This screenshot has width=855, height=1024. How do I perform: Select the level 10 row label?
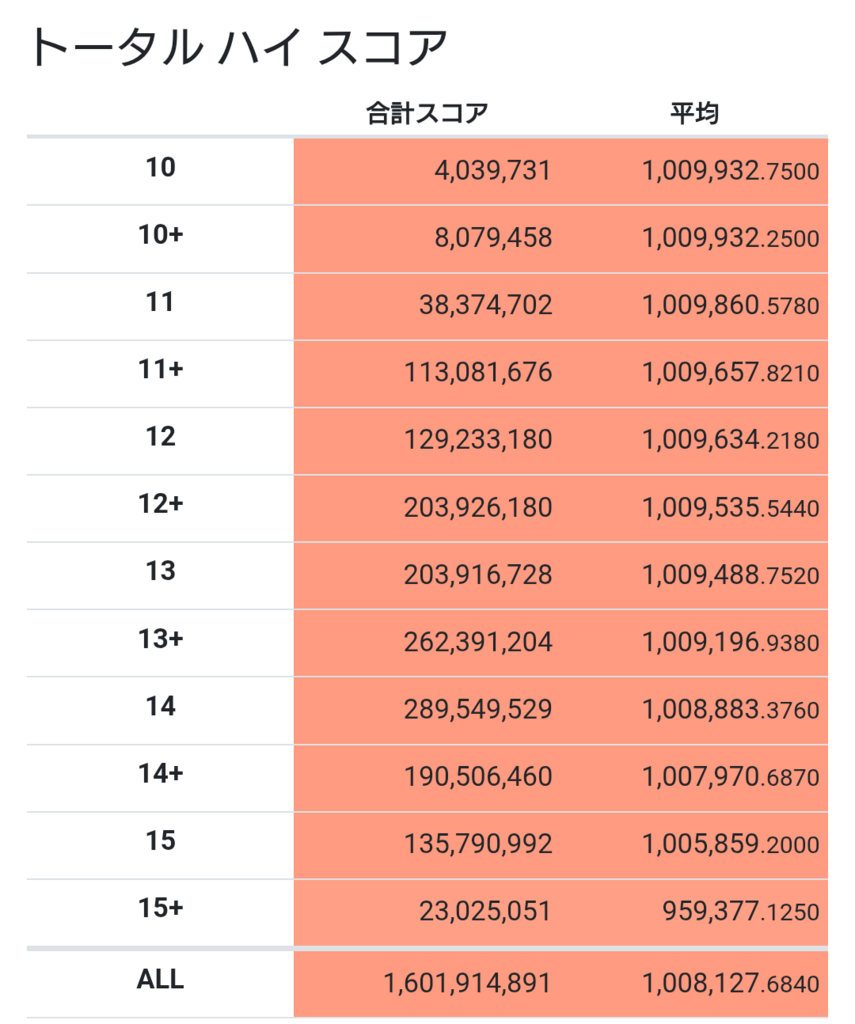coord(161,168)
